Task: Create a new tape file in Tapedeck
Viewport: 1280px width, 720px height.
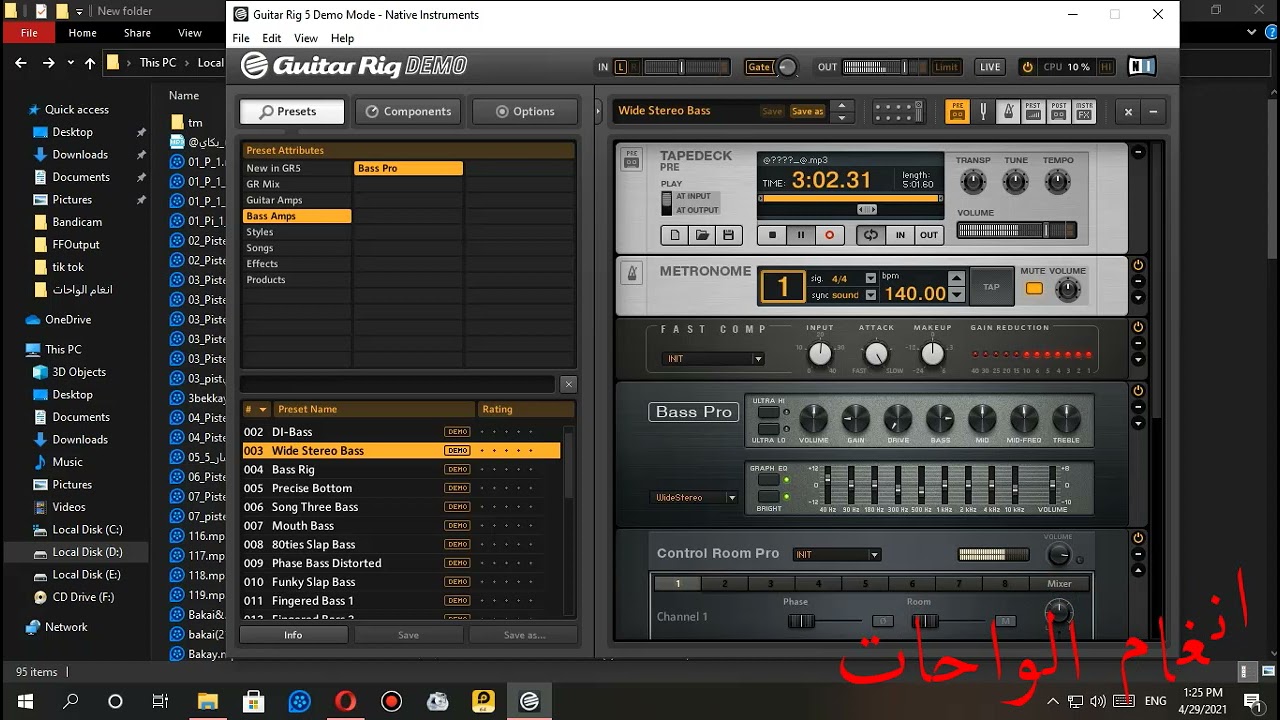Action: coord(675,235)
